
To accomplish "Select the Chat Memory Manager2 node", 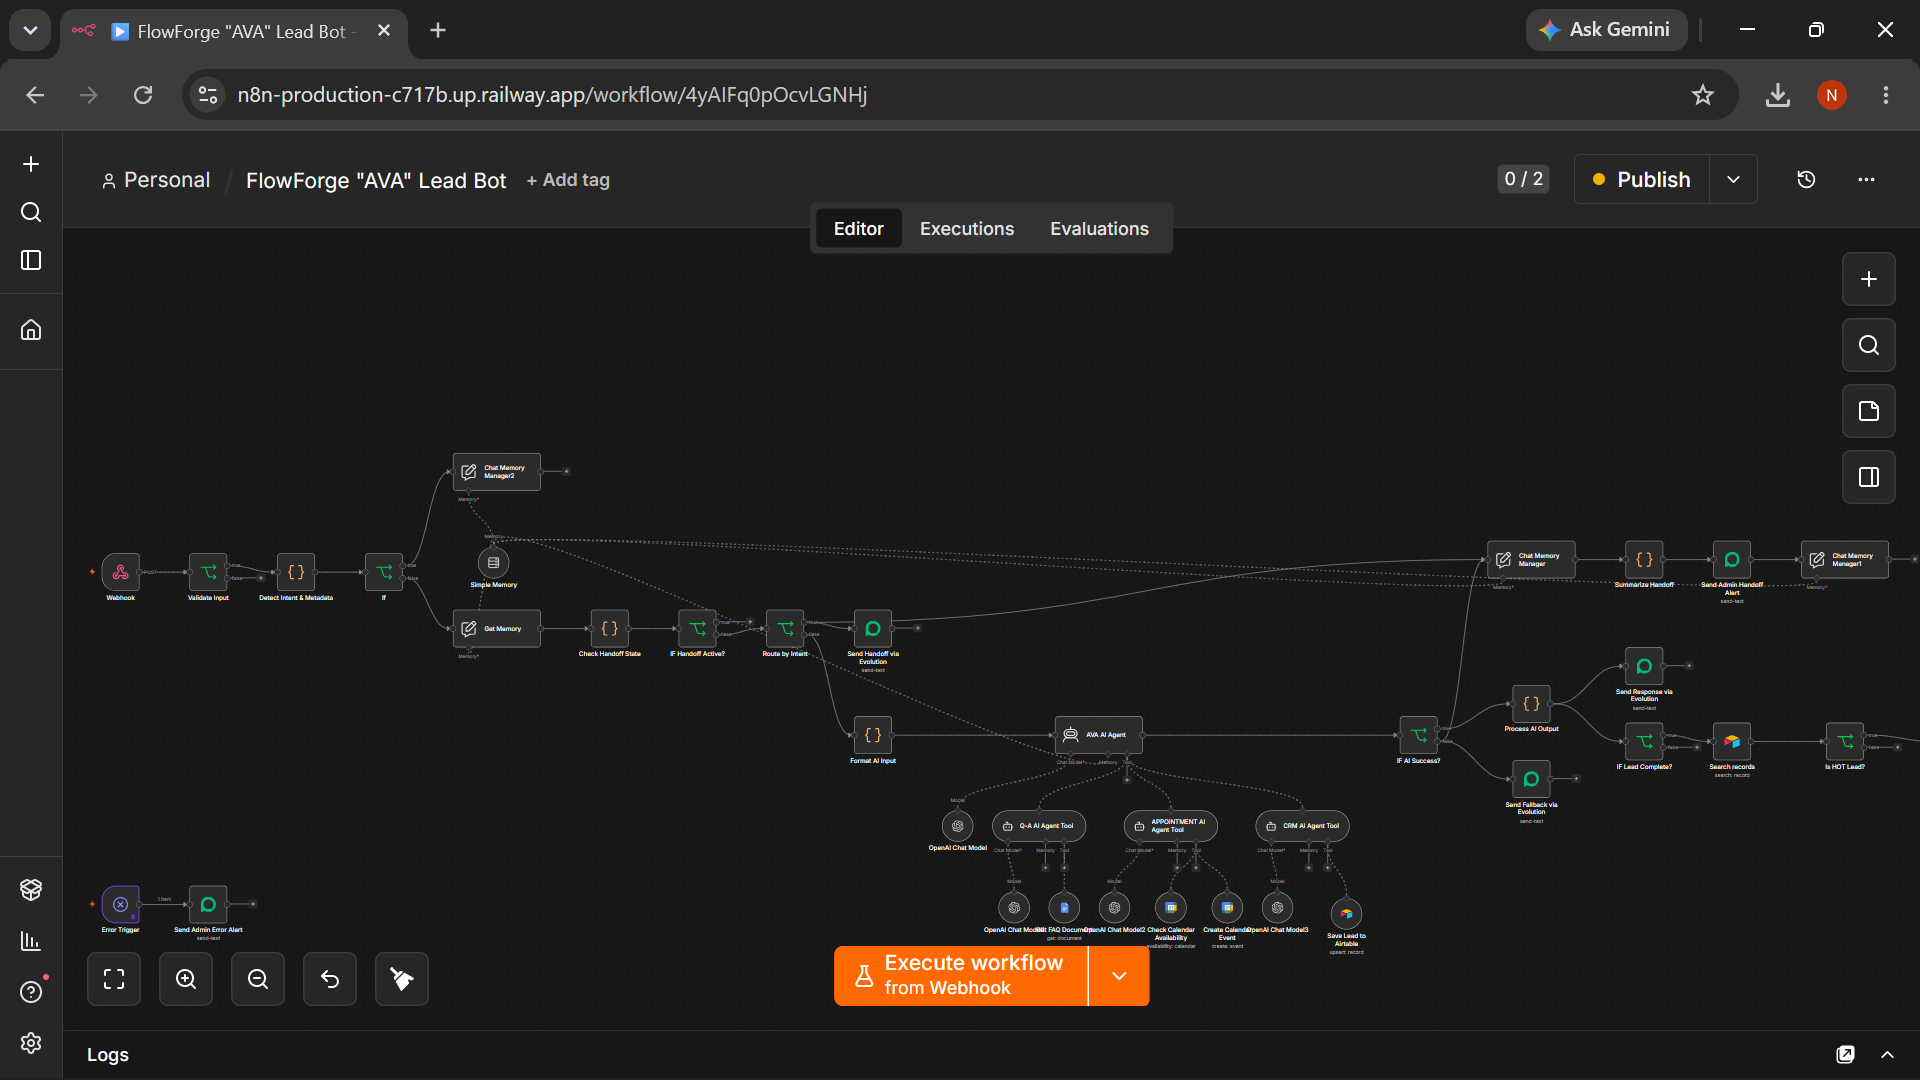I will pos(497,472).
